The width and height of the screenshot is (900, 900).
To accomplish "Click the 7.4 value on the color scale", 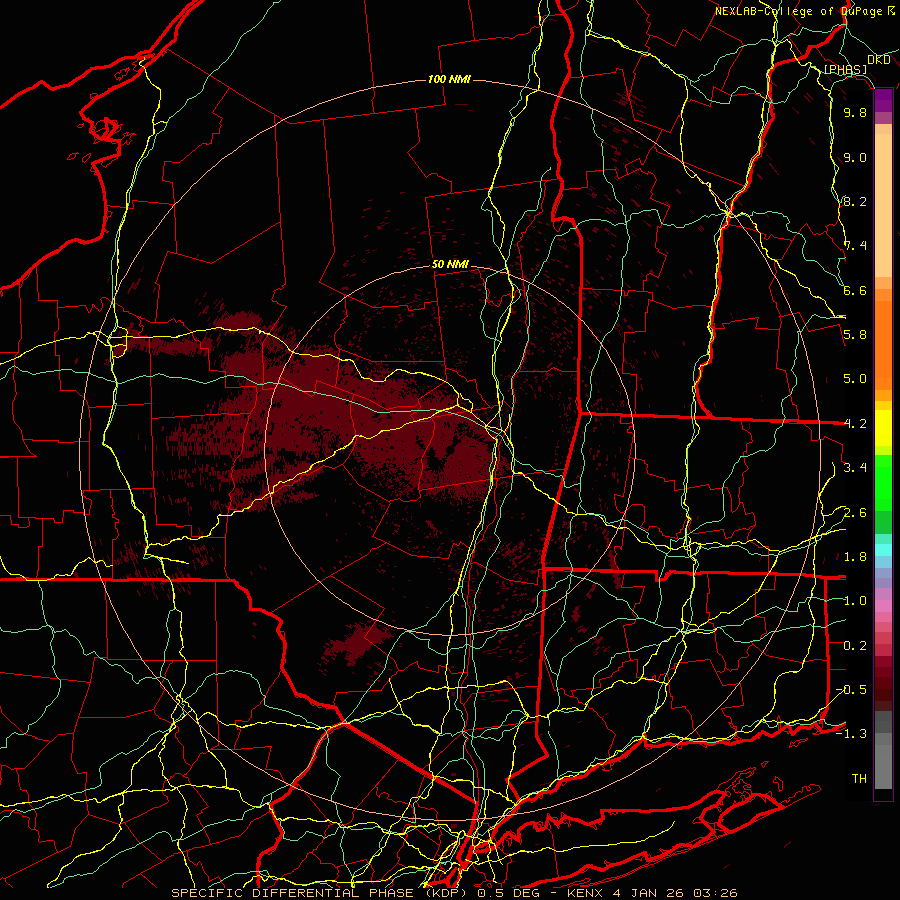I will coord(855,246).
